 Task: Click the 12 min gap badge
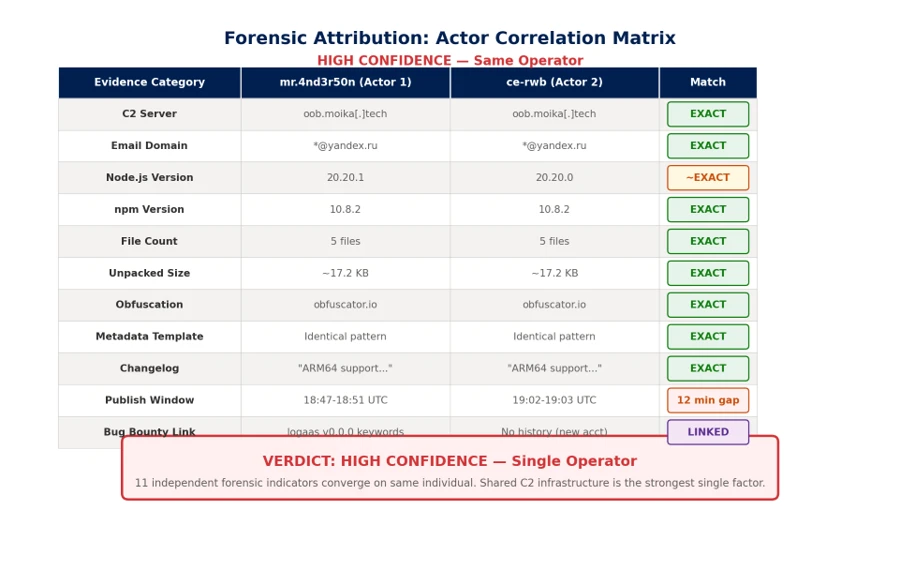pyautogui.click(x=708, y=400)
